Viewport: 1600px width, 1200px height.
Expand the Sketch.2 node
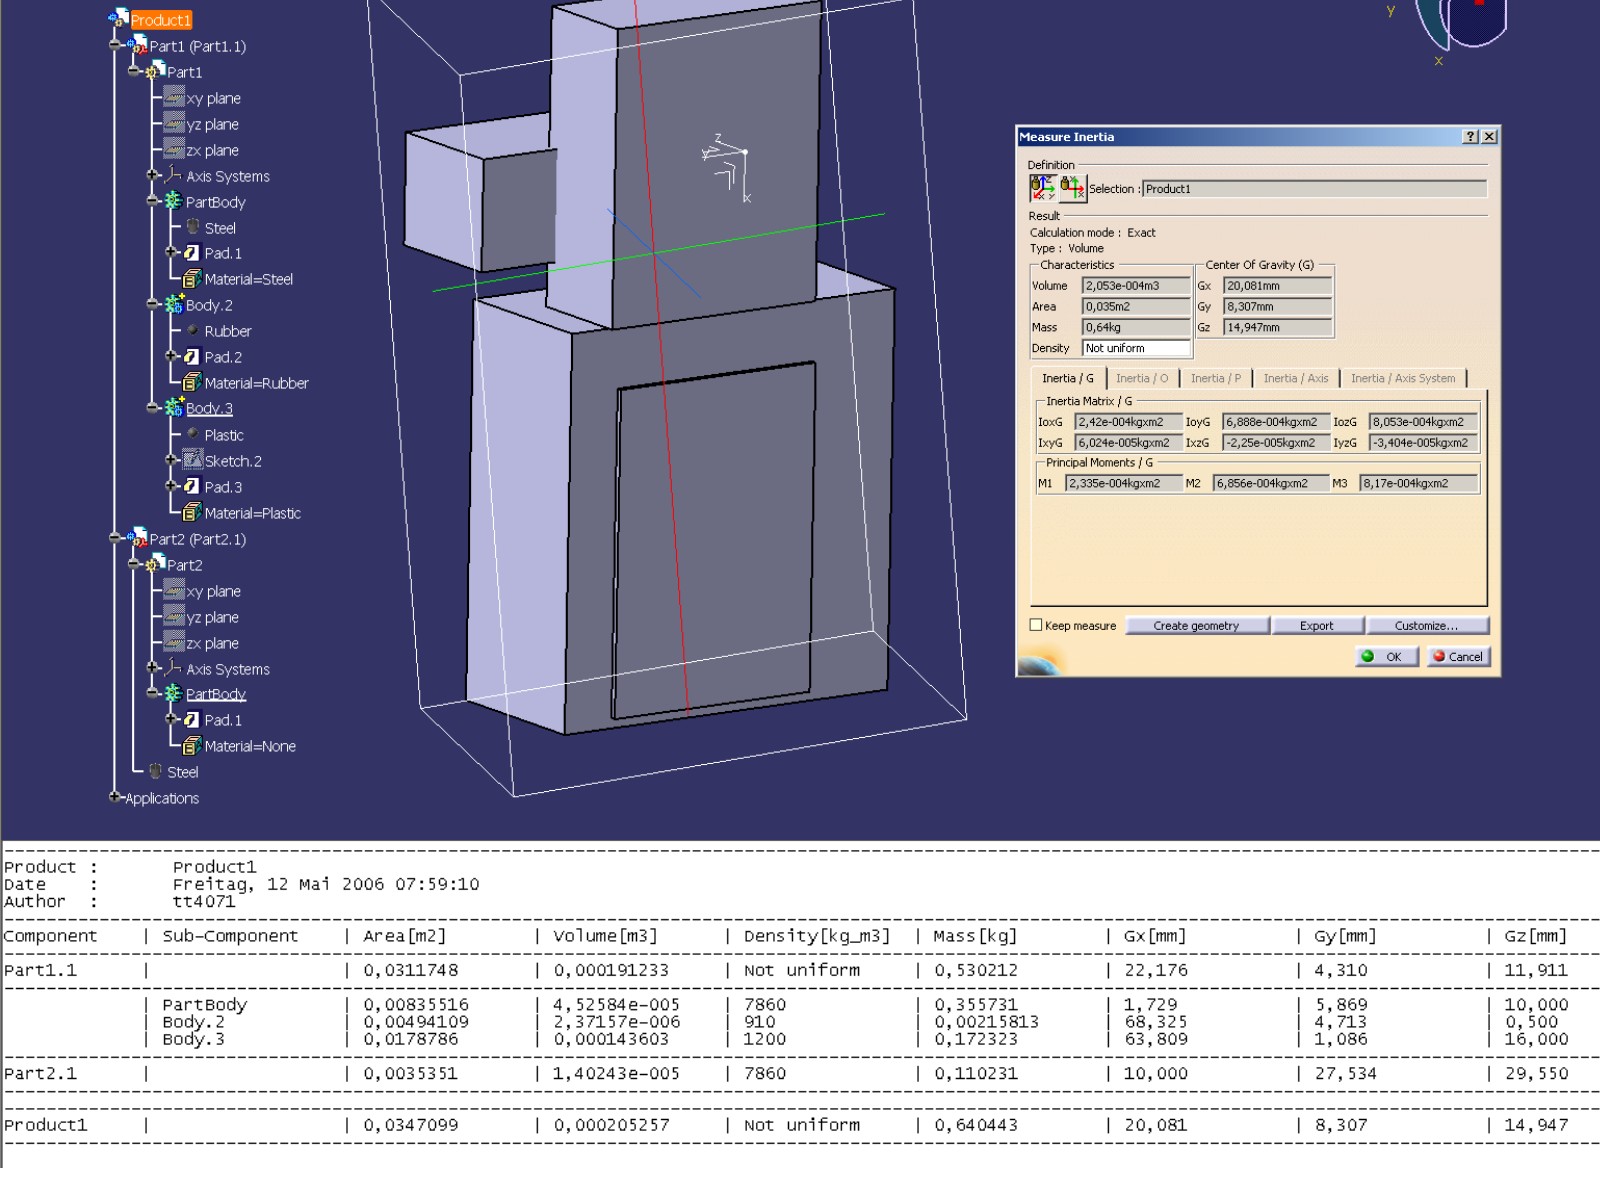click(x=171, y=460)
